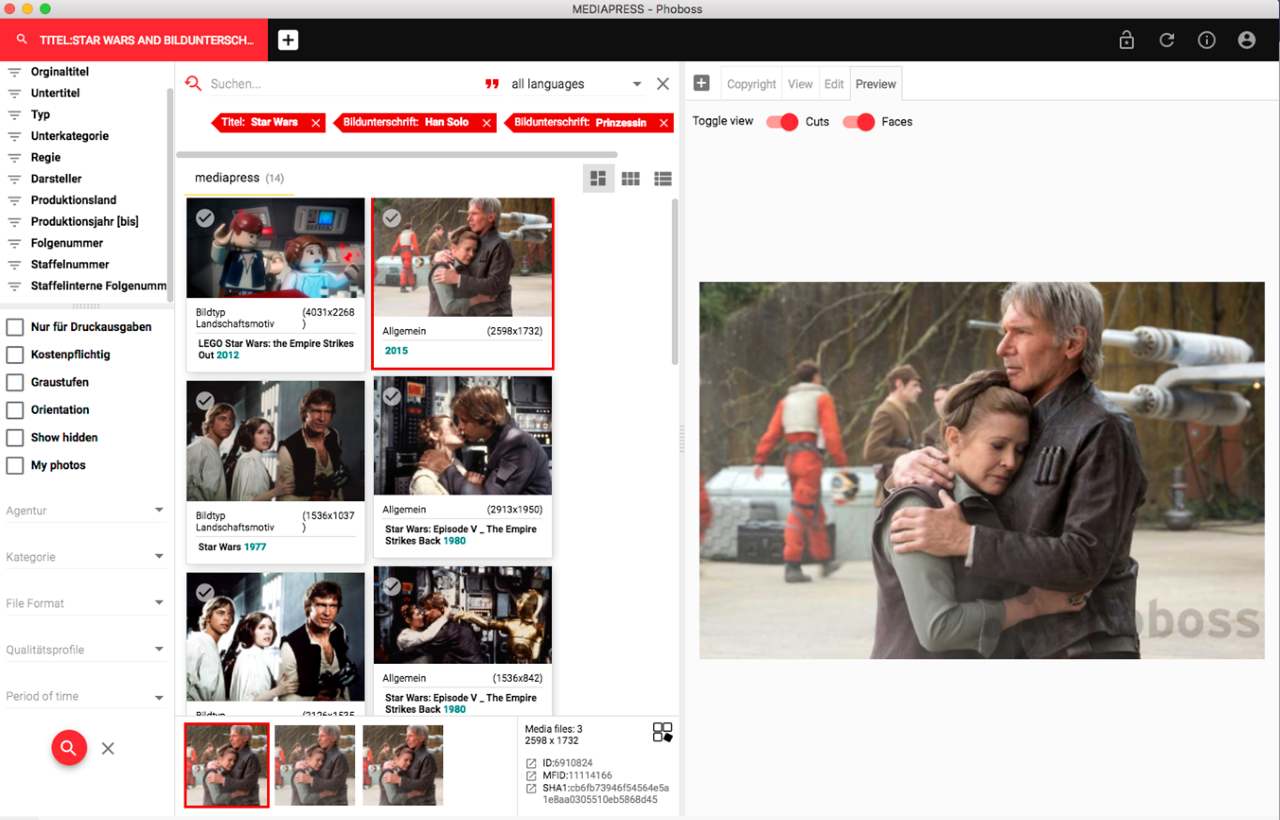The image size is (1280, 820).
Task: Click in the Suchen search input field
Action: (x=340, y=84)
